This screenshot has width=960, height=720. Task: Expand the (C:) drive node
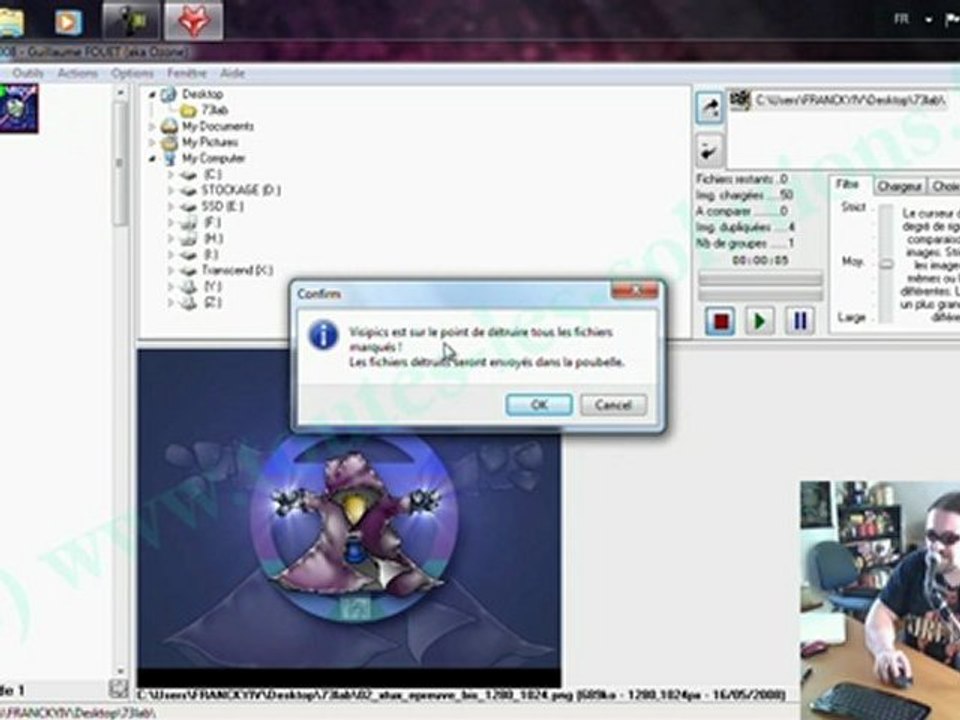(x=171, y=174)
